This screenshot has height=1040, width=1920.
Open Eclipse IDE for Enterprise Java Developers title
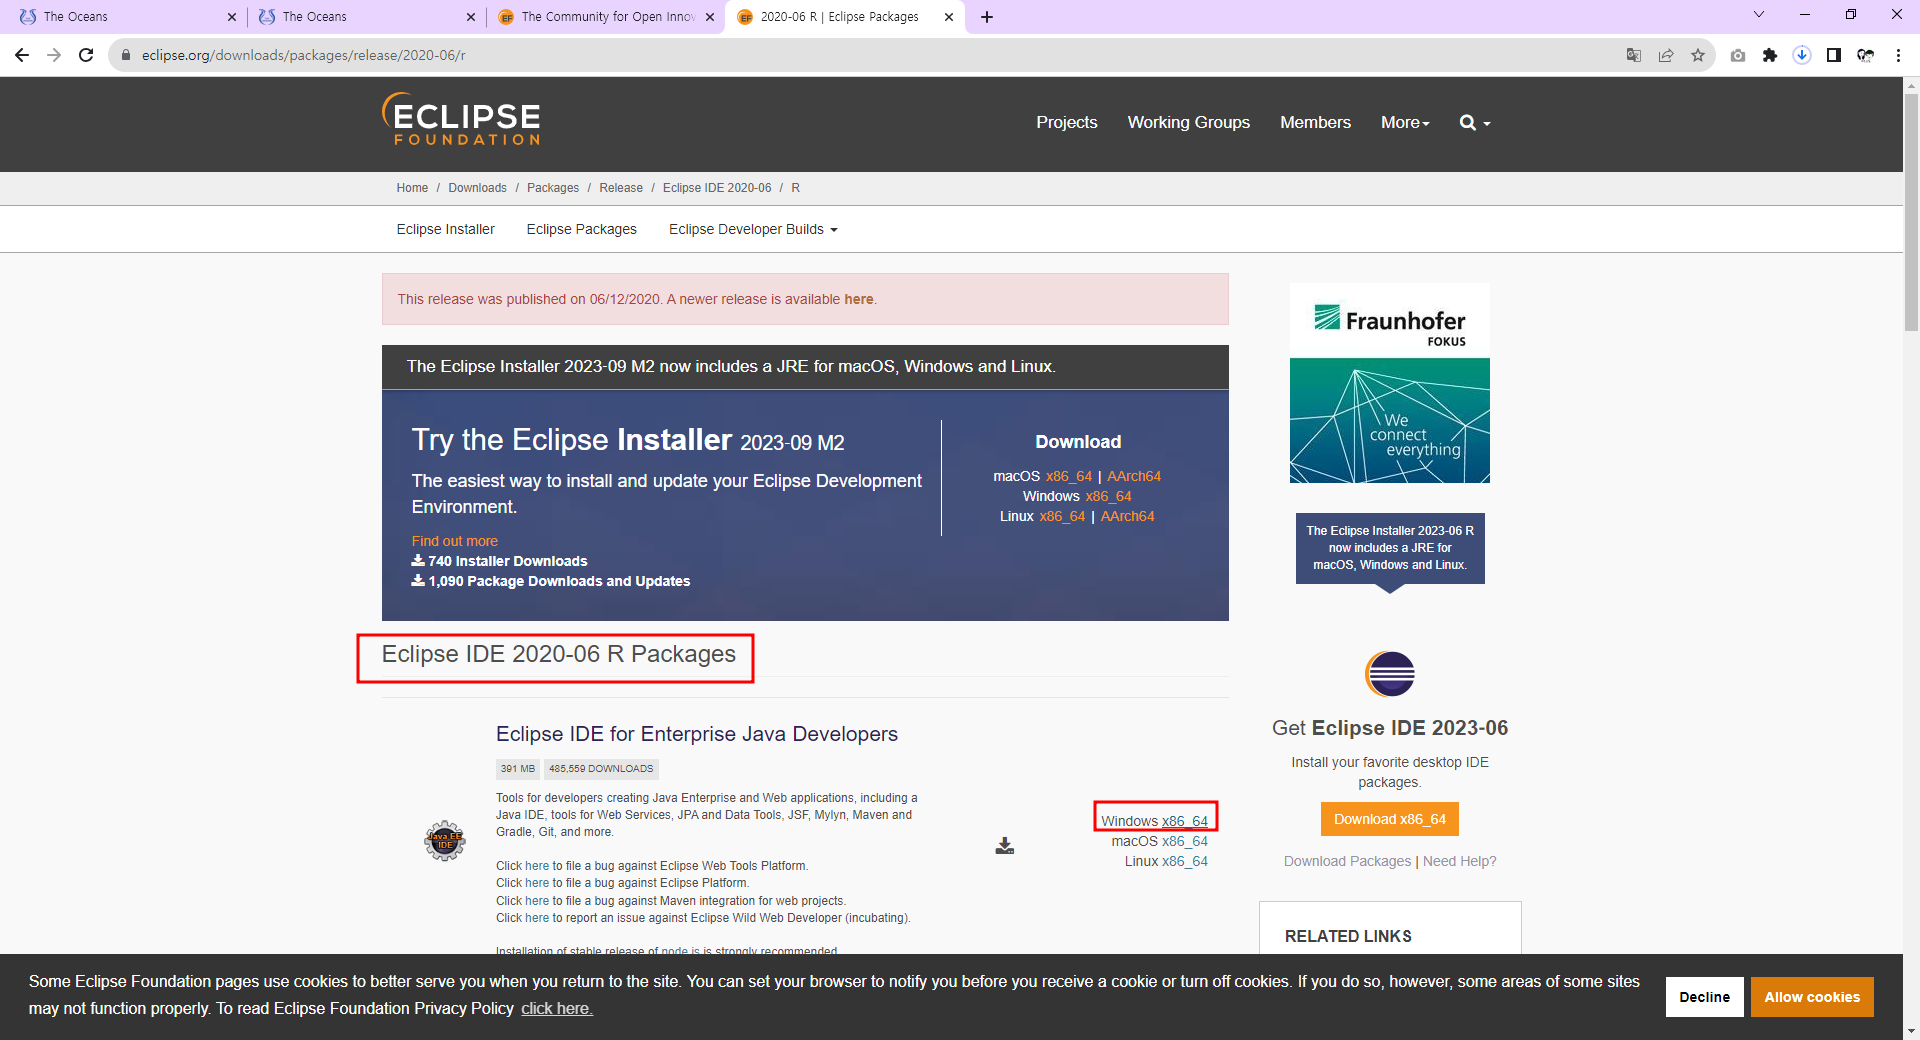click(x=697, y=734)
